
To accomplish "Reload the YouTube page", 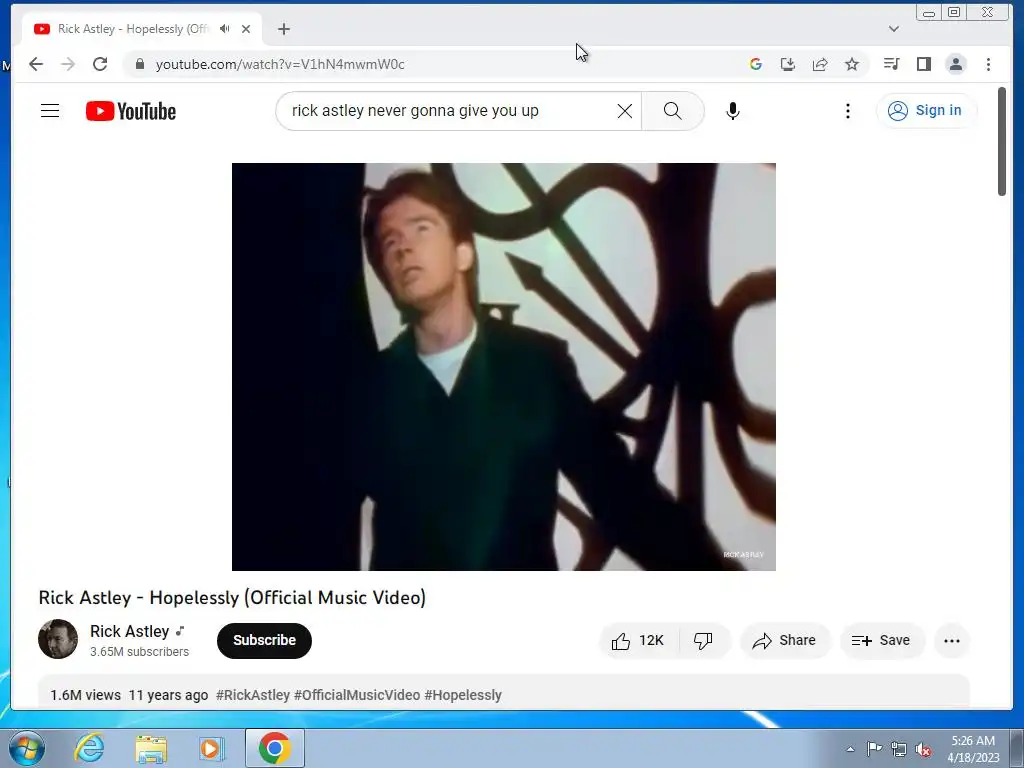I will pos(100,64).
